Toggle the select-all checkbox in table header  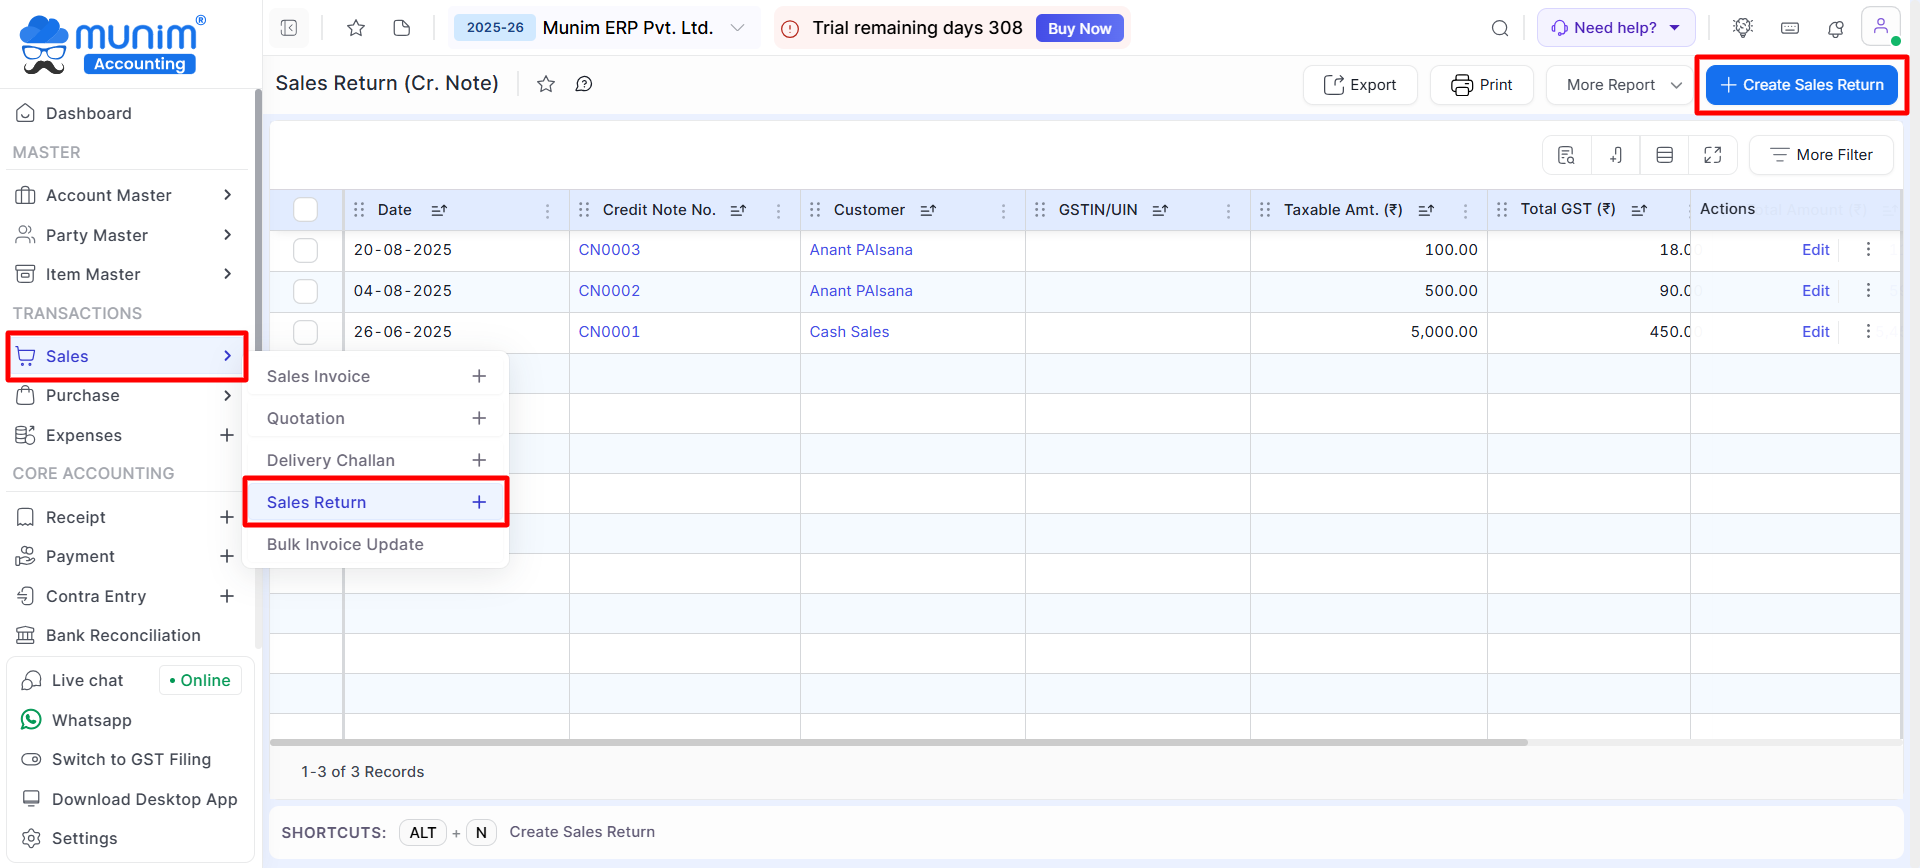coord(306,210)
